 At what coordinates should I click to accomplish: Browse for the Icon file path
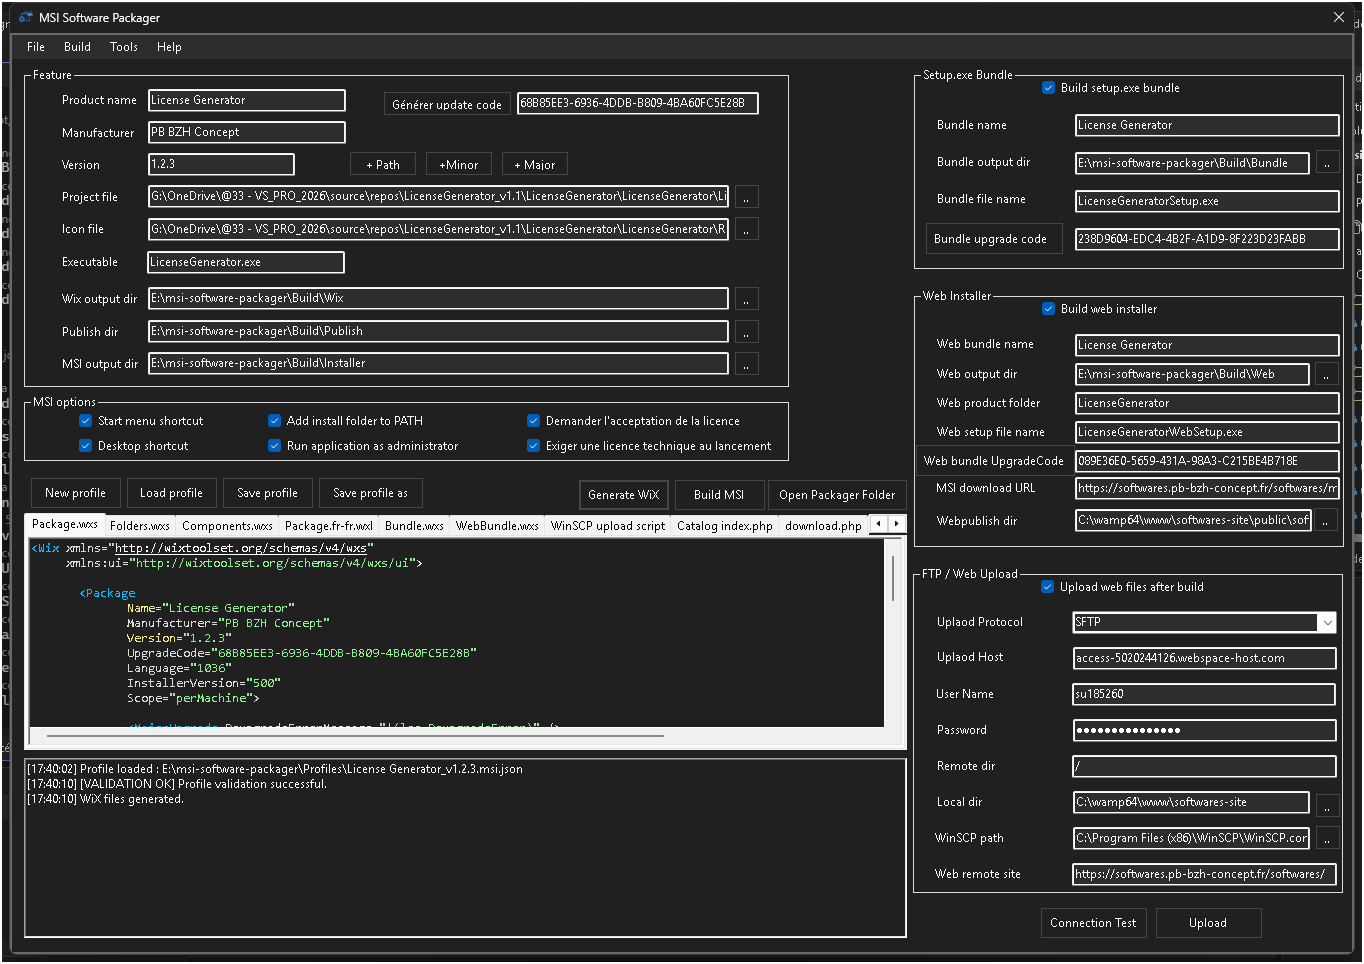pyautogui.click(x=746, y=229)
